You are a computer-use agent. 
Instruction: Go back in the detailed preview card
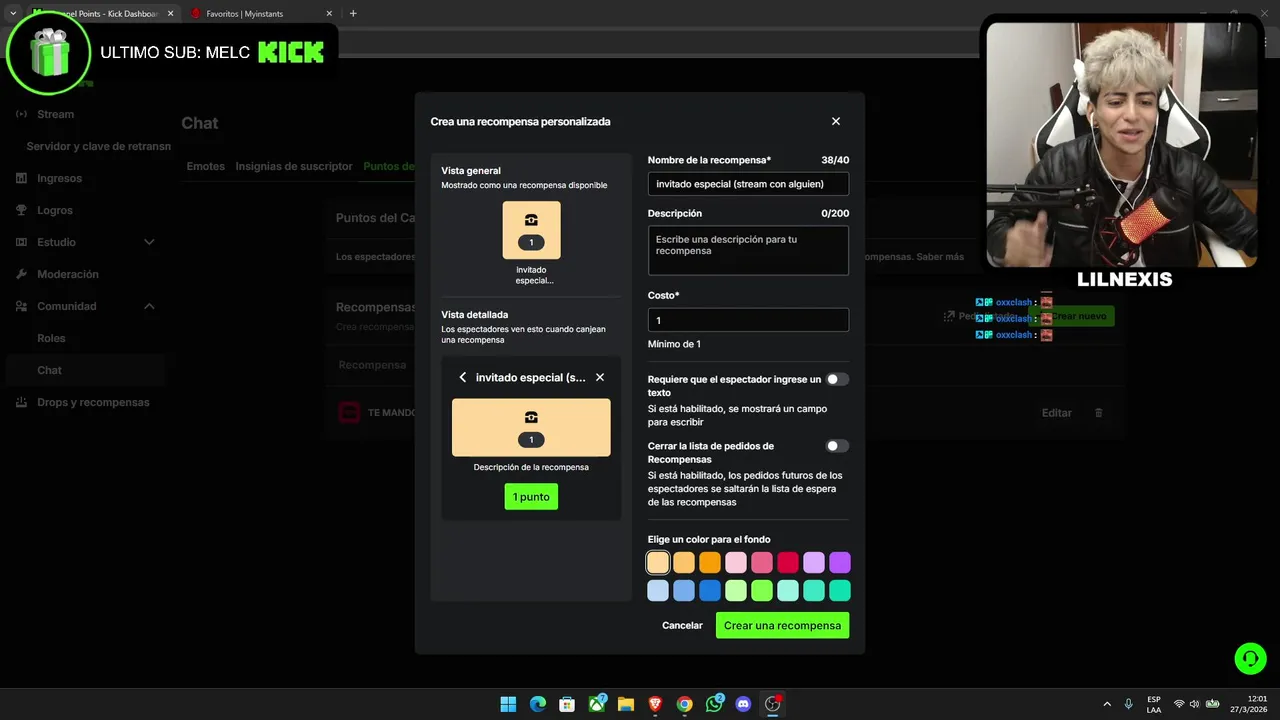[x=462, y=377]
